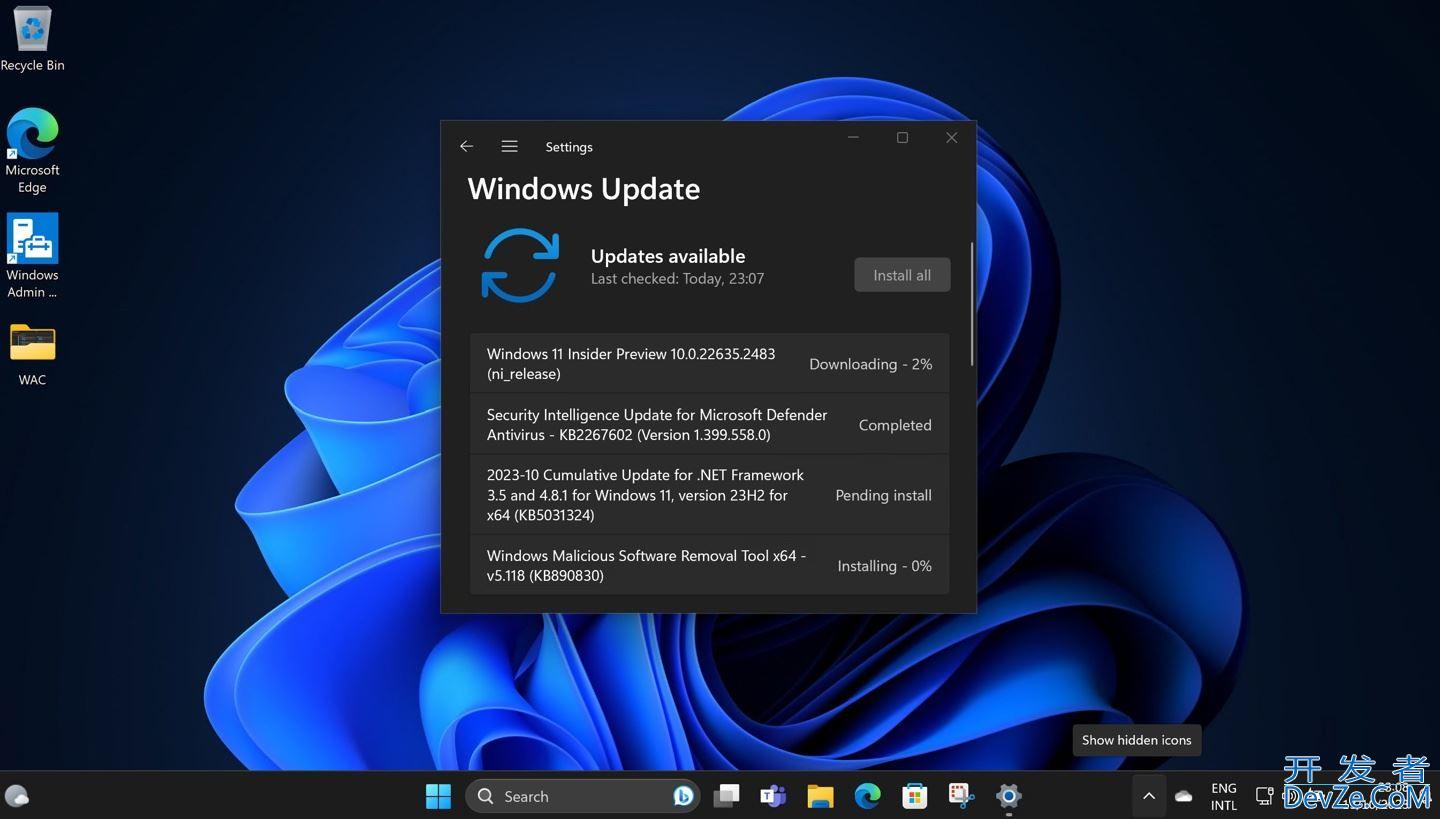
Task: Open the weather widget on the taskbar
Action: click(17, 796)
